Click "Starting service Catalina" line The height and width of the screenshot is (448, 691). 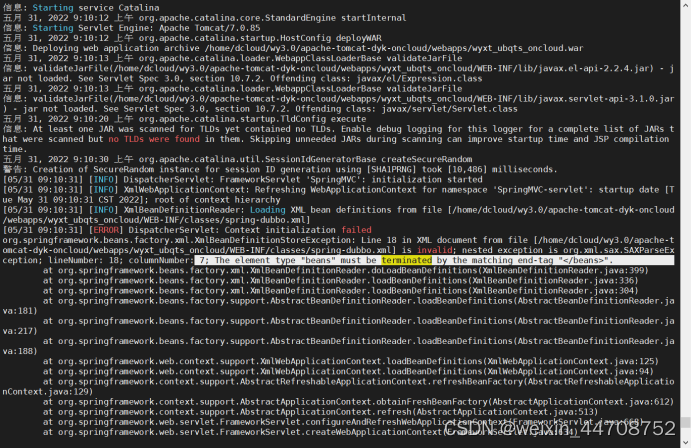pos(81,8)
